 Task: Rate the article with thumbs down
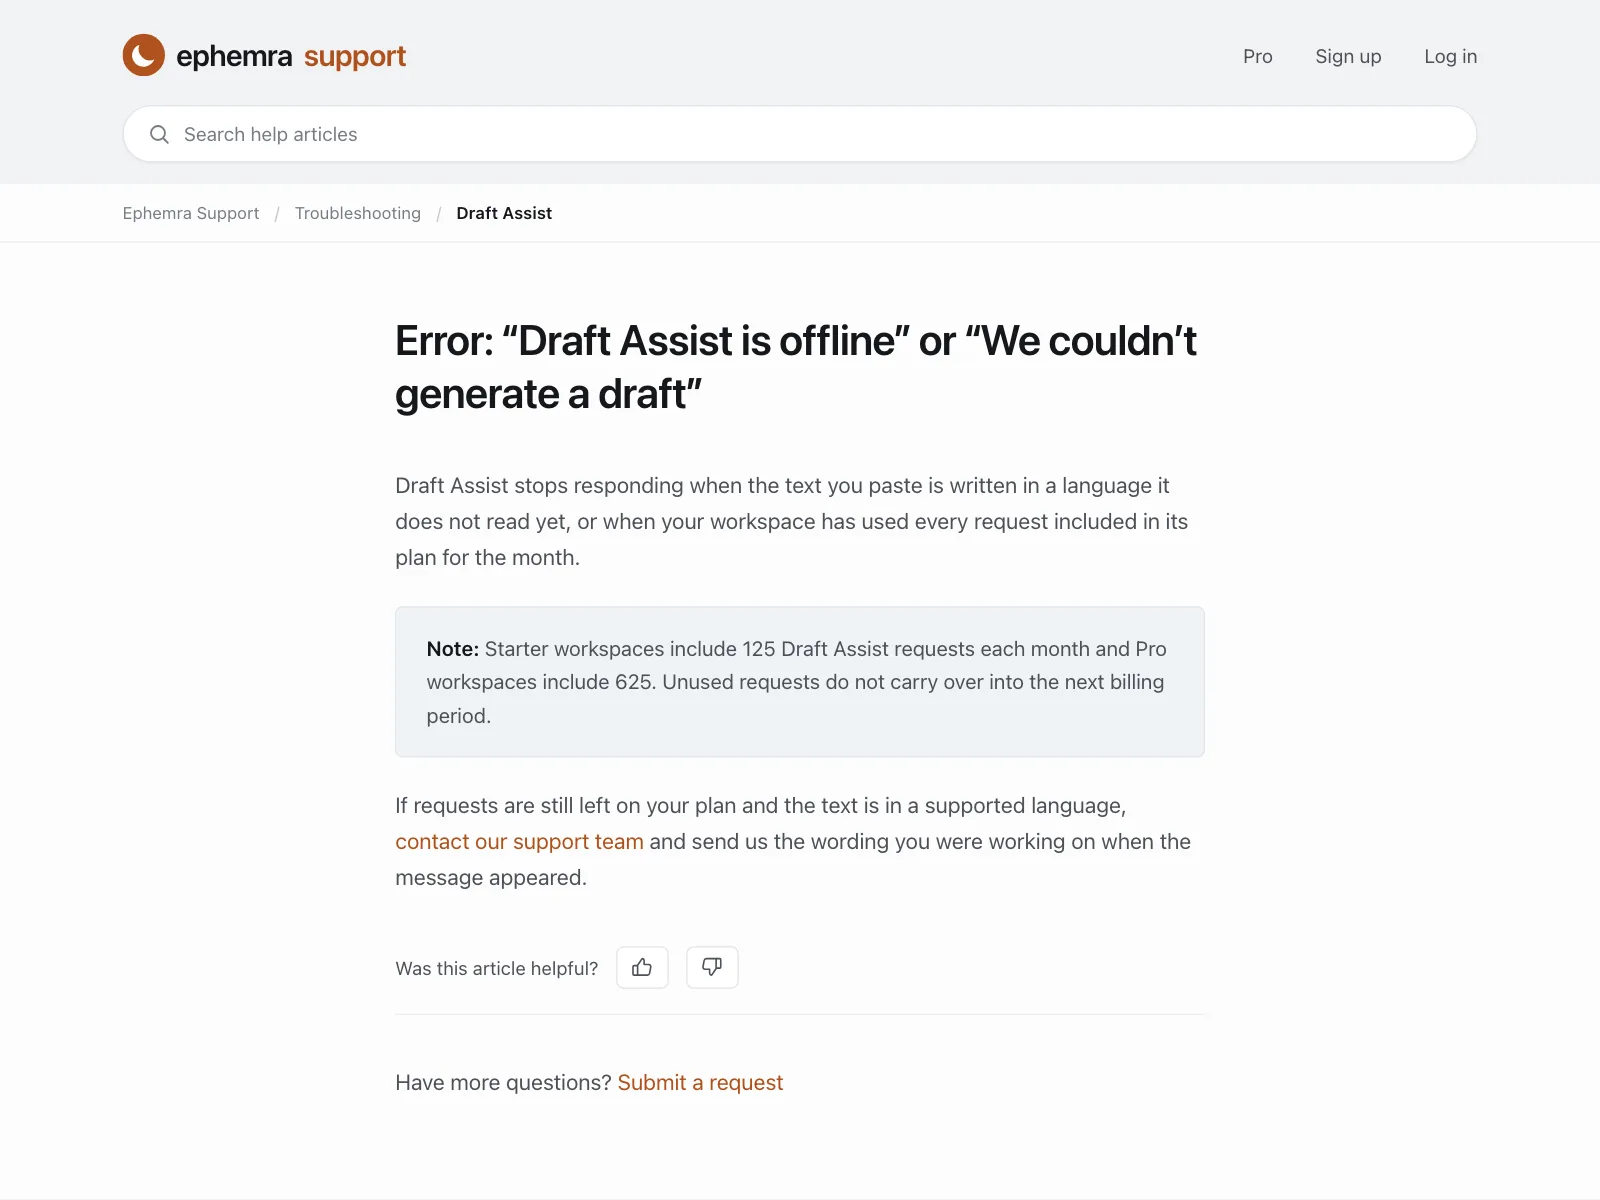pos(712,967)
